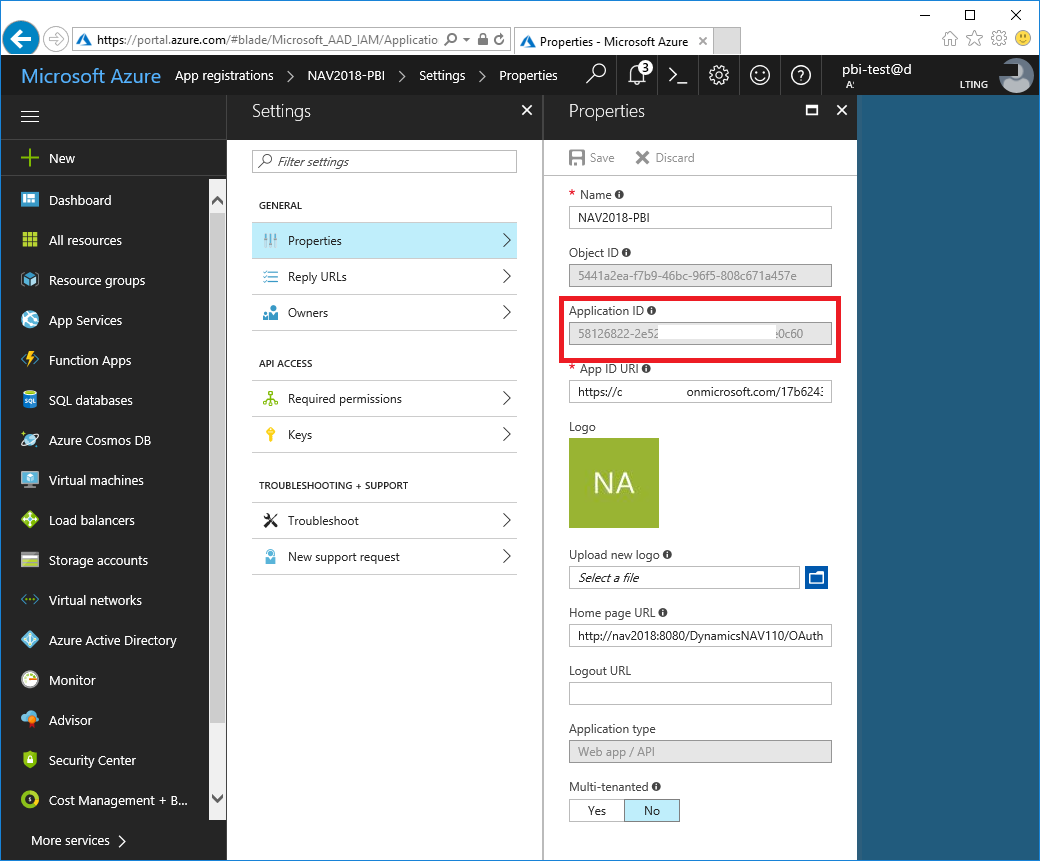This screenshot has width=1040, height=861.
Task: Click the address bar search magnifier
Action: point(451,39)
